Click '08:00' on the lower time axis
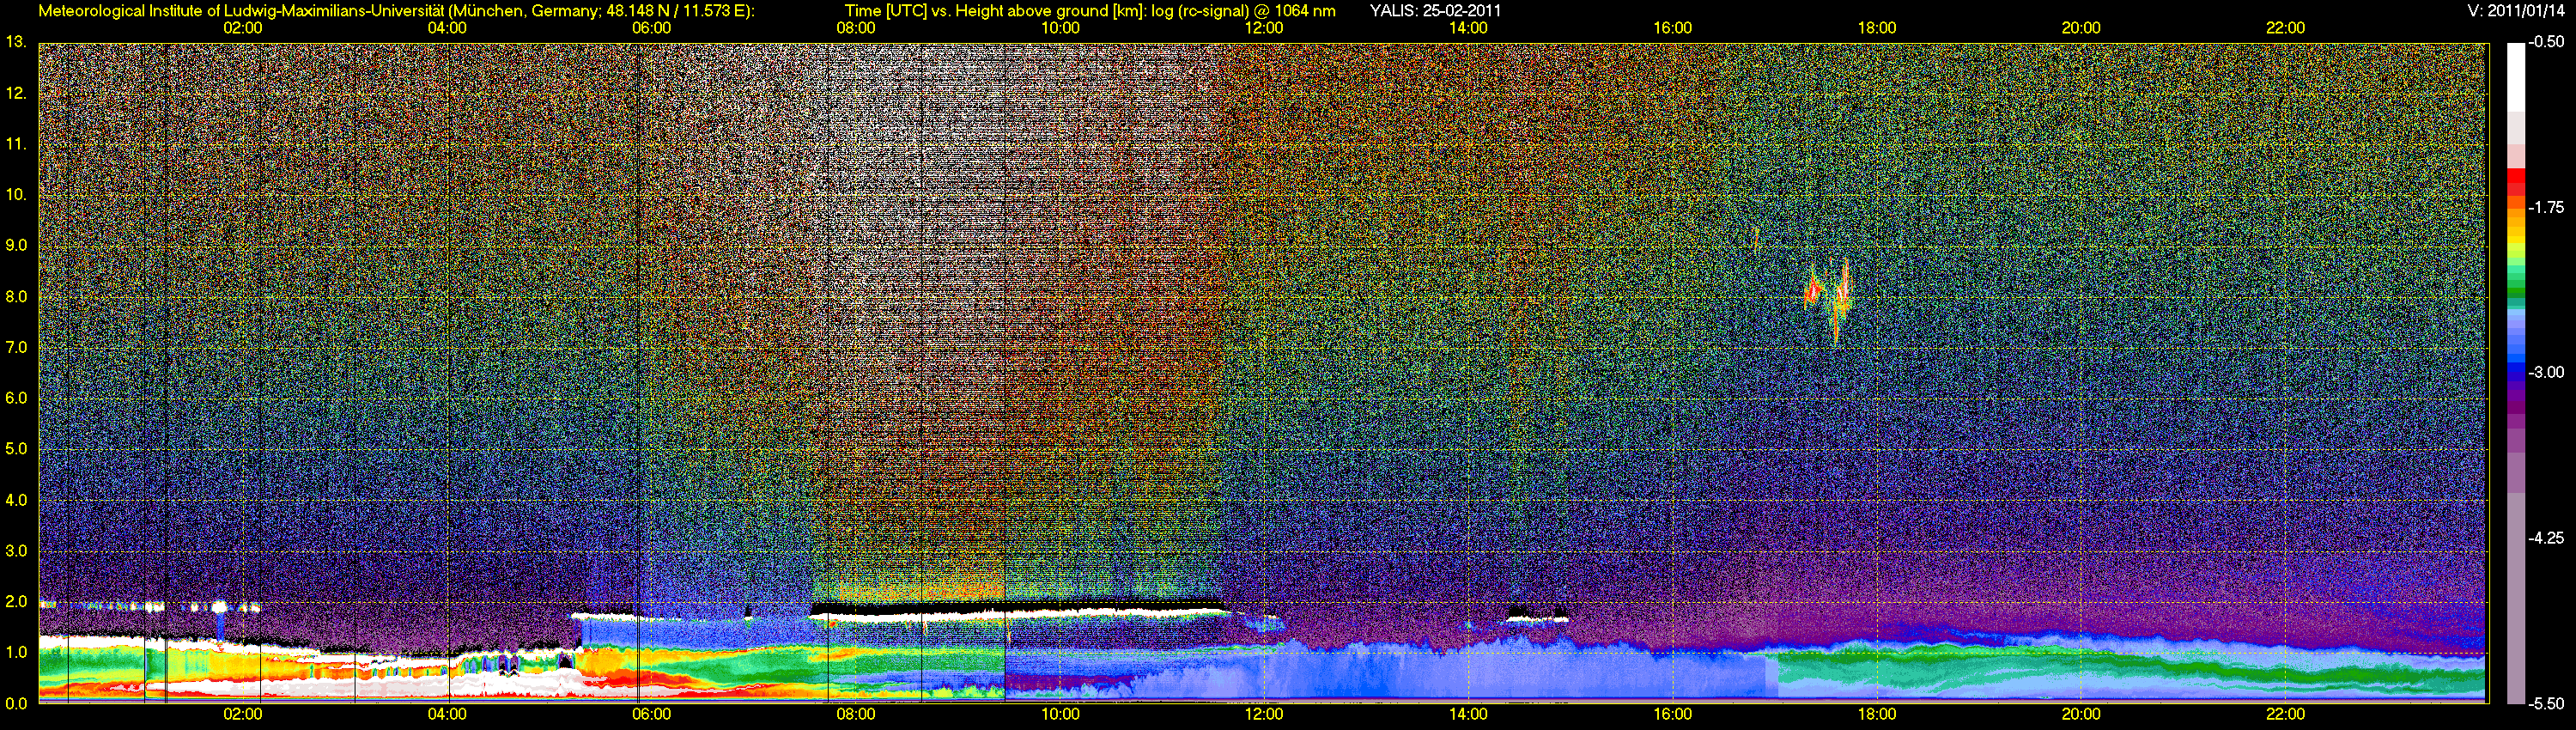2576x730 pixels. click(856, 714)
